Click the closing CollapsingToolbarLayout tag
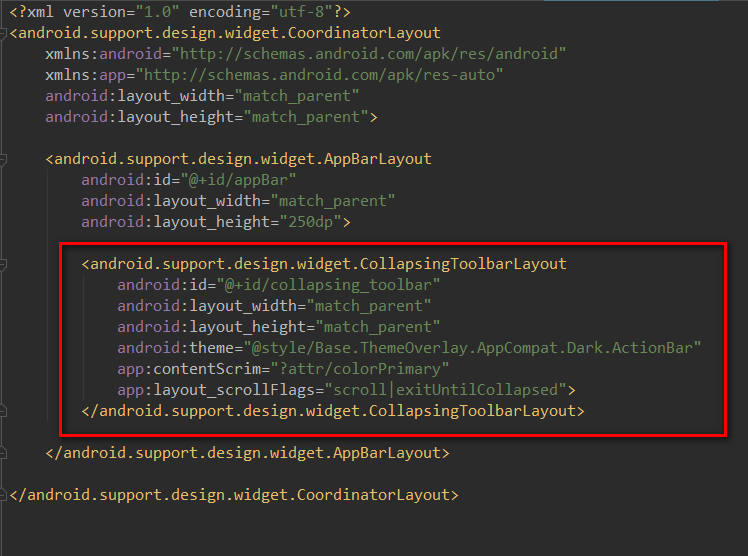 (333, 411)
